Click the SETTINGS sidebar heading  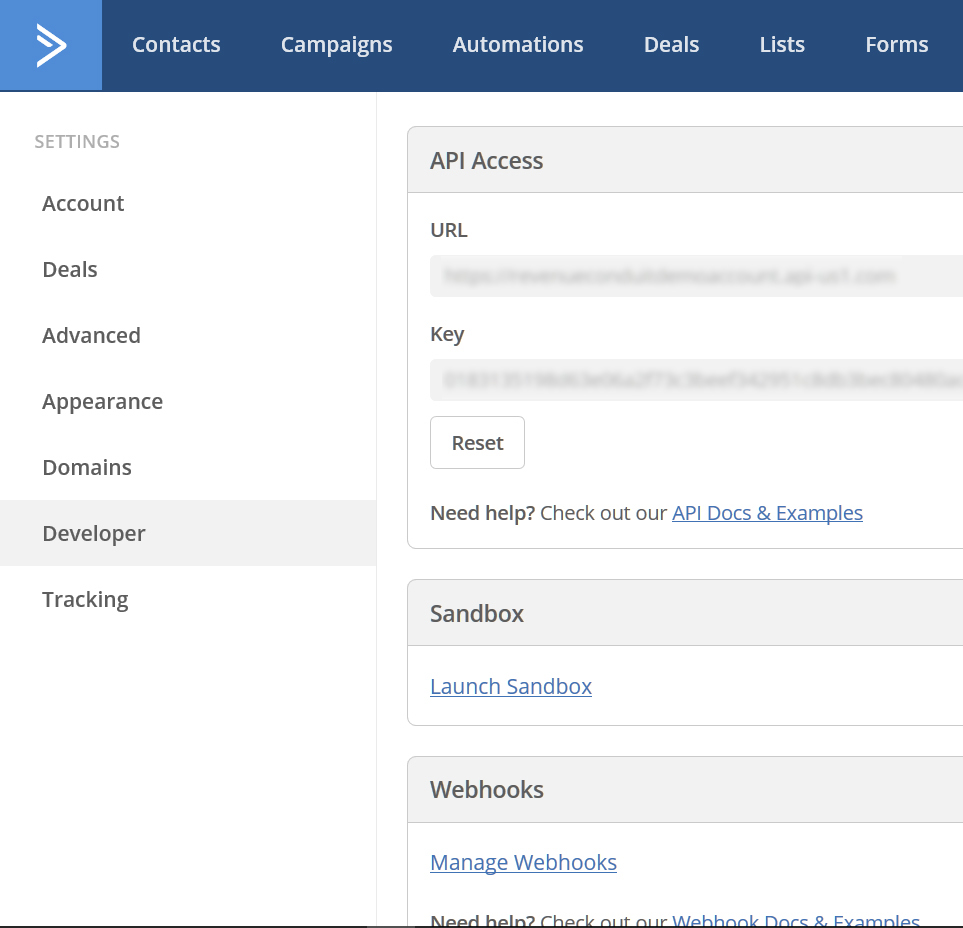[x=77, y=142]
